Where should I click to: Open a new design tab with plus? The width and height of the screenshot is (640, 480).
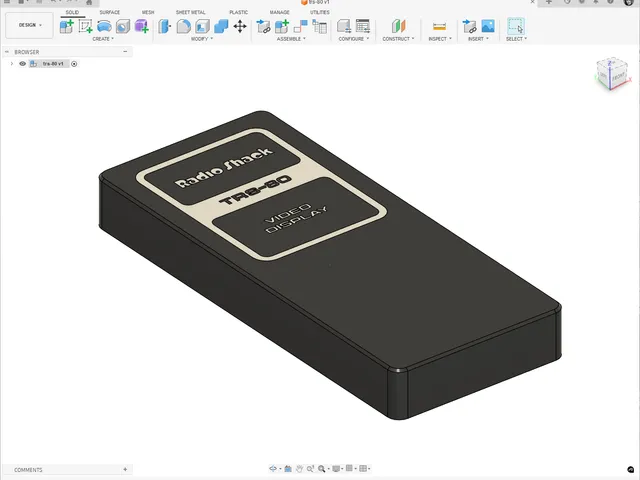coord(549,2)
